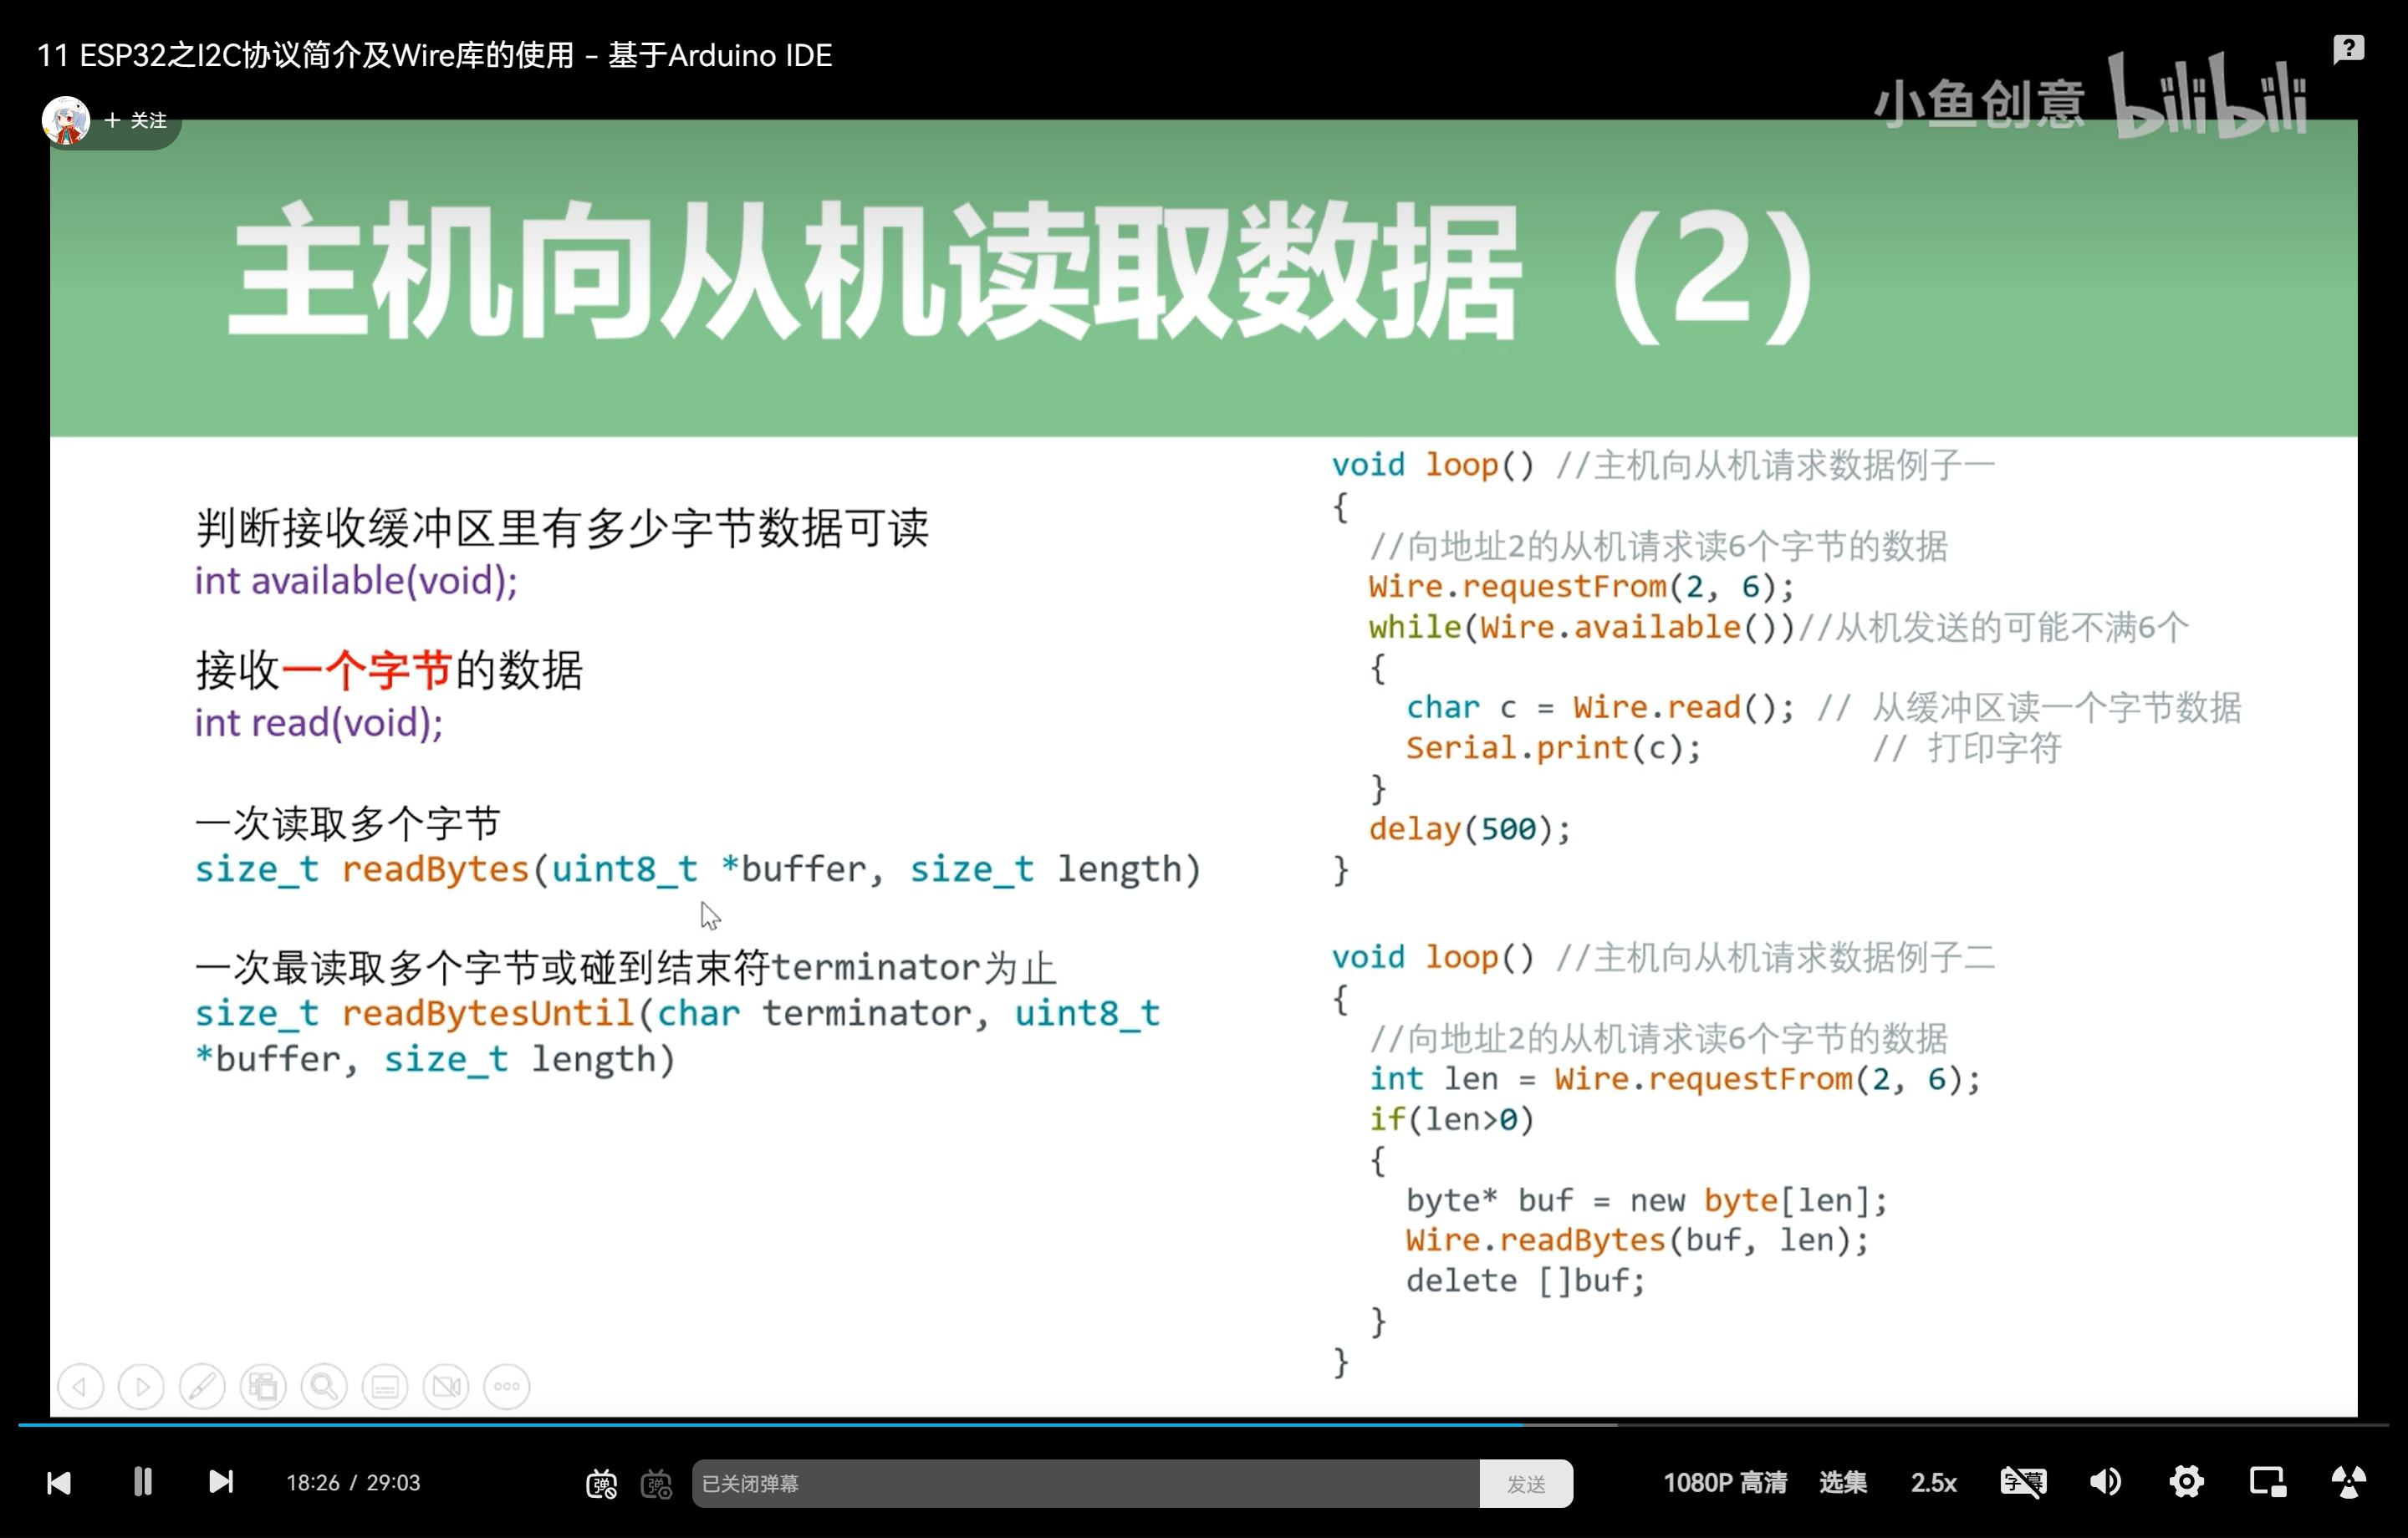2408x1538 pixels.
Task: Click the slideshow pen tool icon
Action: coord(202,1387)
